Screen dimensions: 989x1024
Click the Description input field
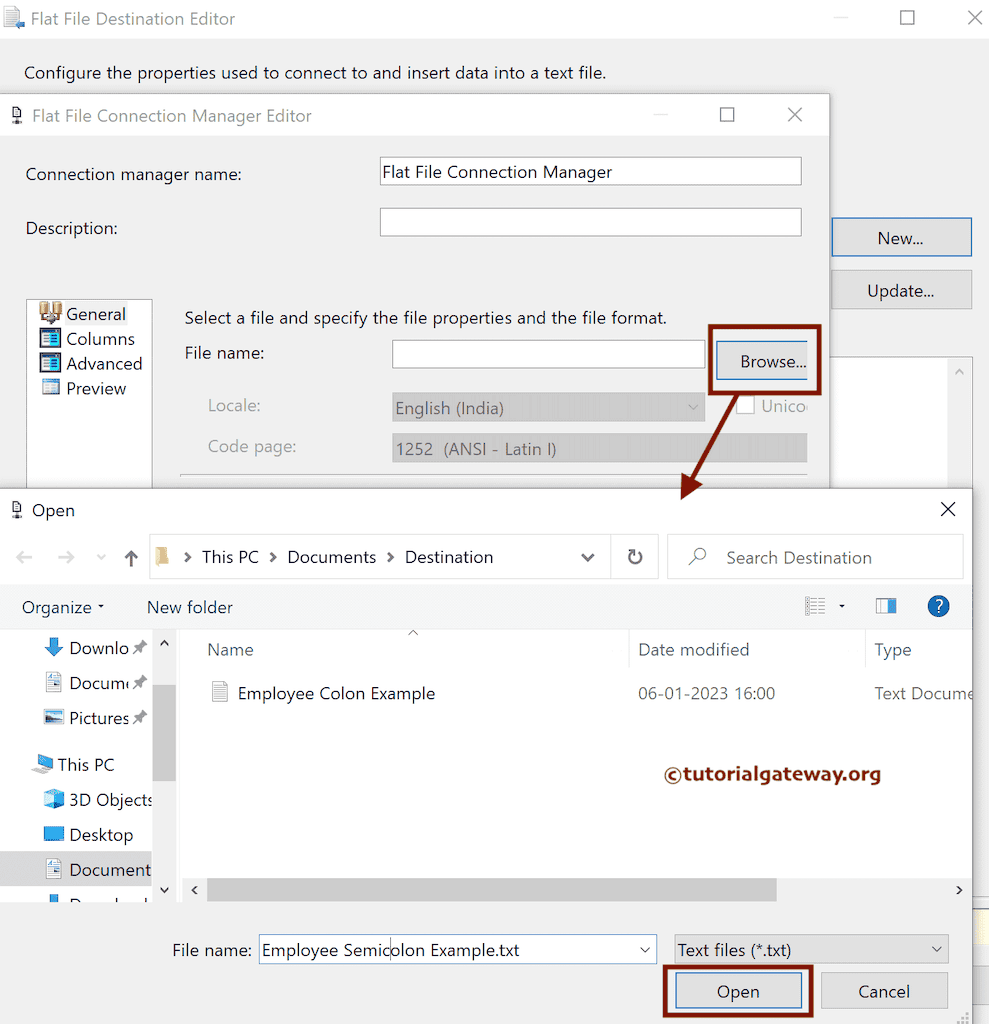coord(591,222)
